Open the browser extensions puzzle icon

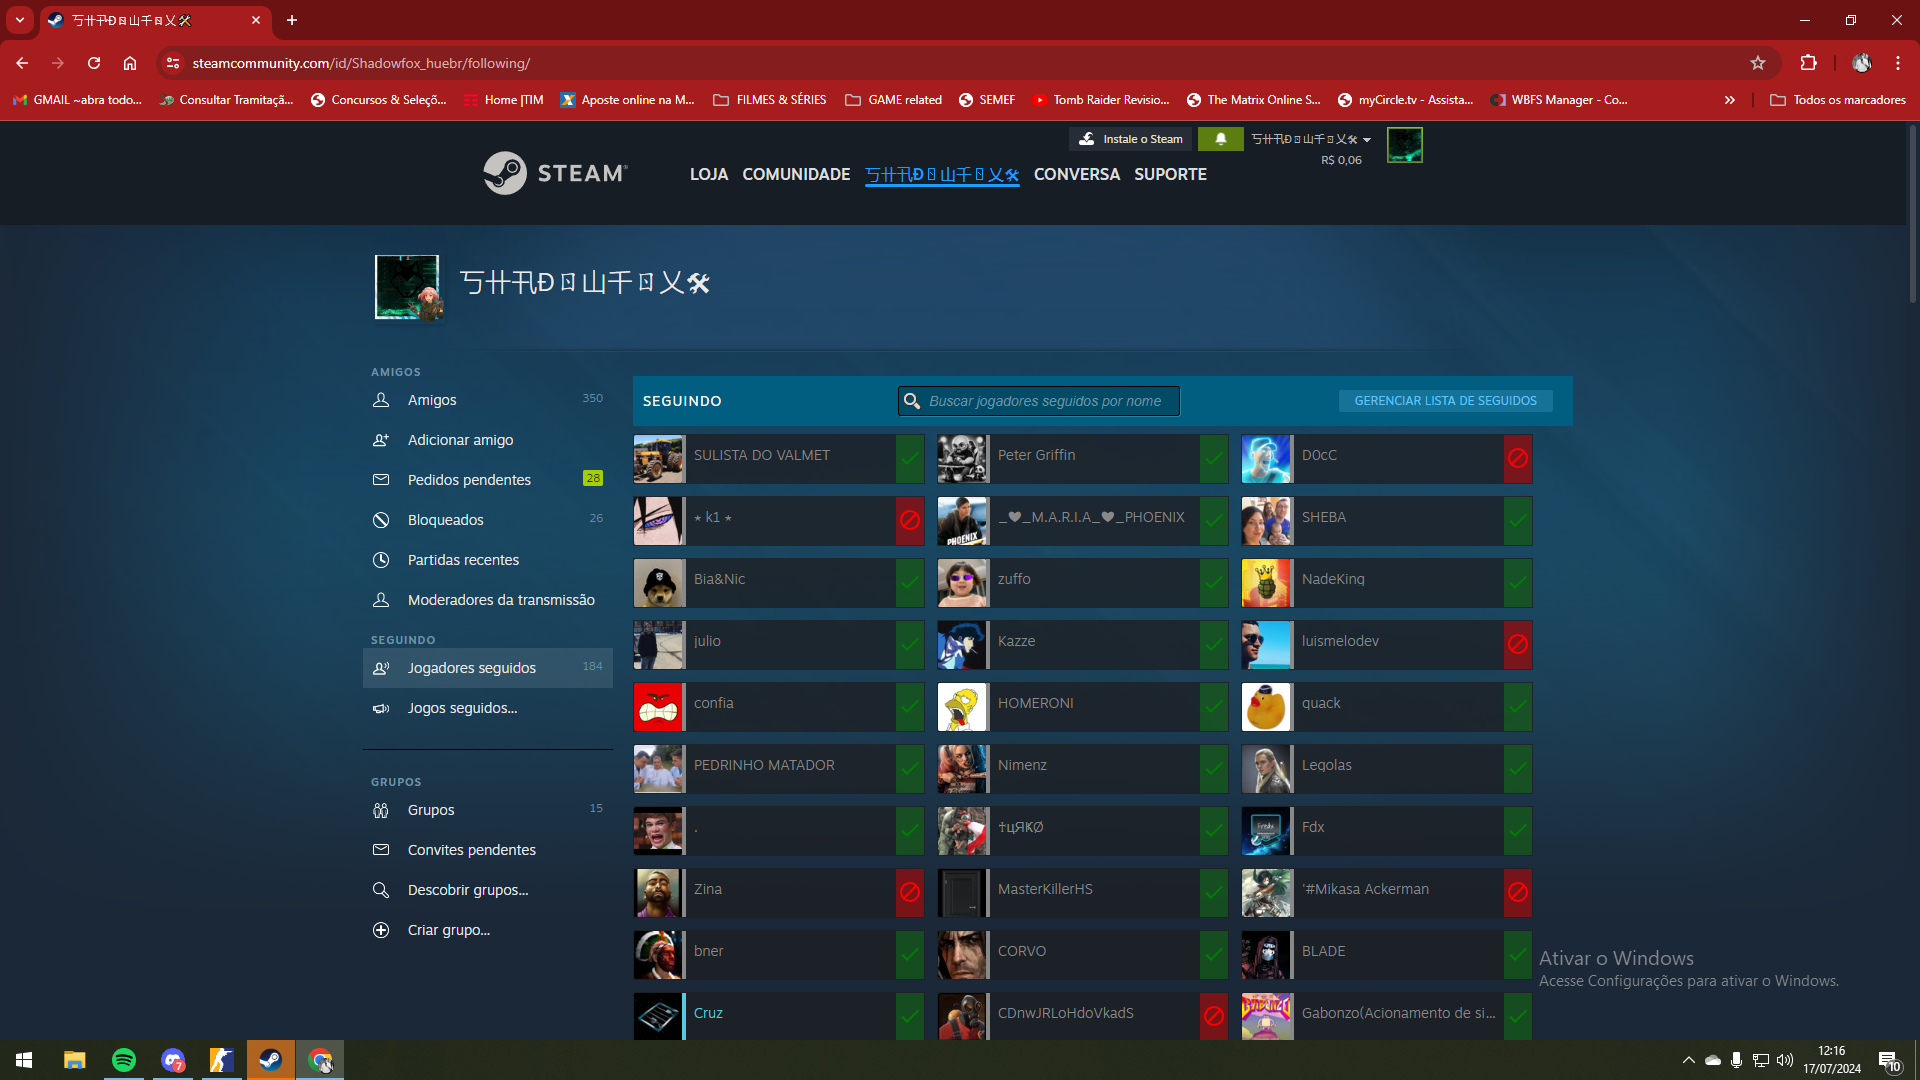(1808, 63)
